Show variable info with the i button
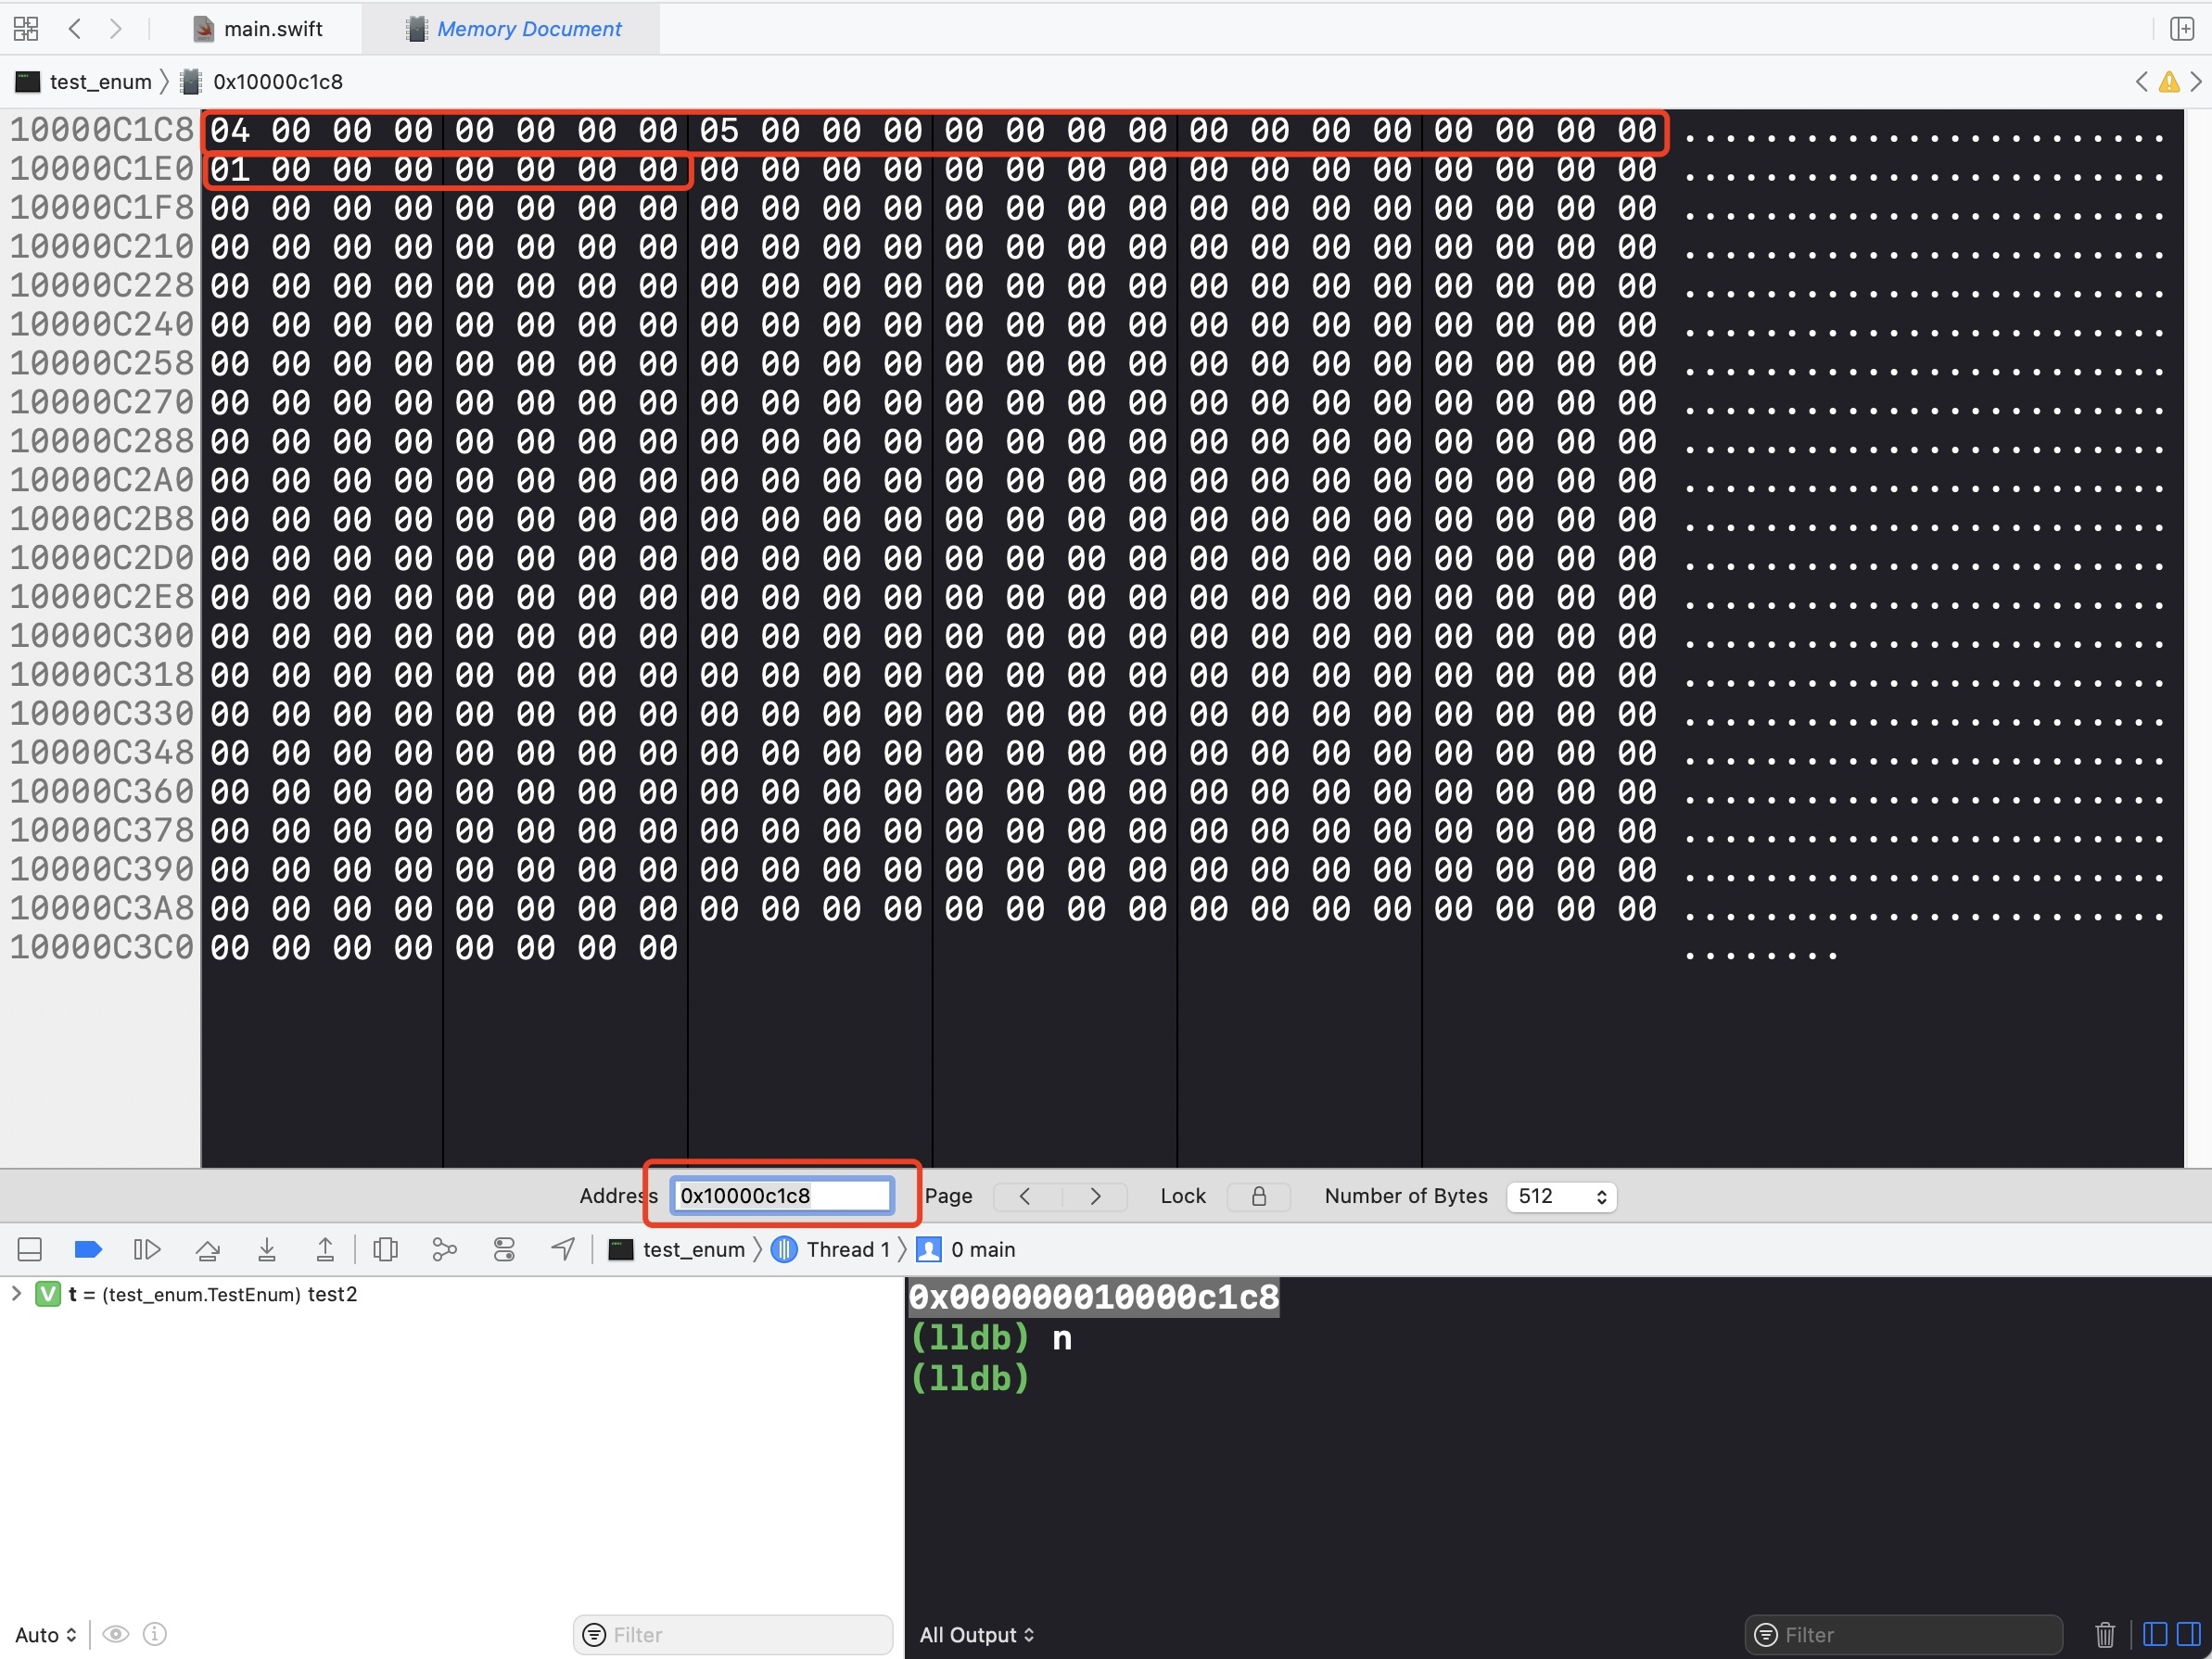The height and width of the screenshot is (1659, 2212). tap(155, 1634)
